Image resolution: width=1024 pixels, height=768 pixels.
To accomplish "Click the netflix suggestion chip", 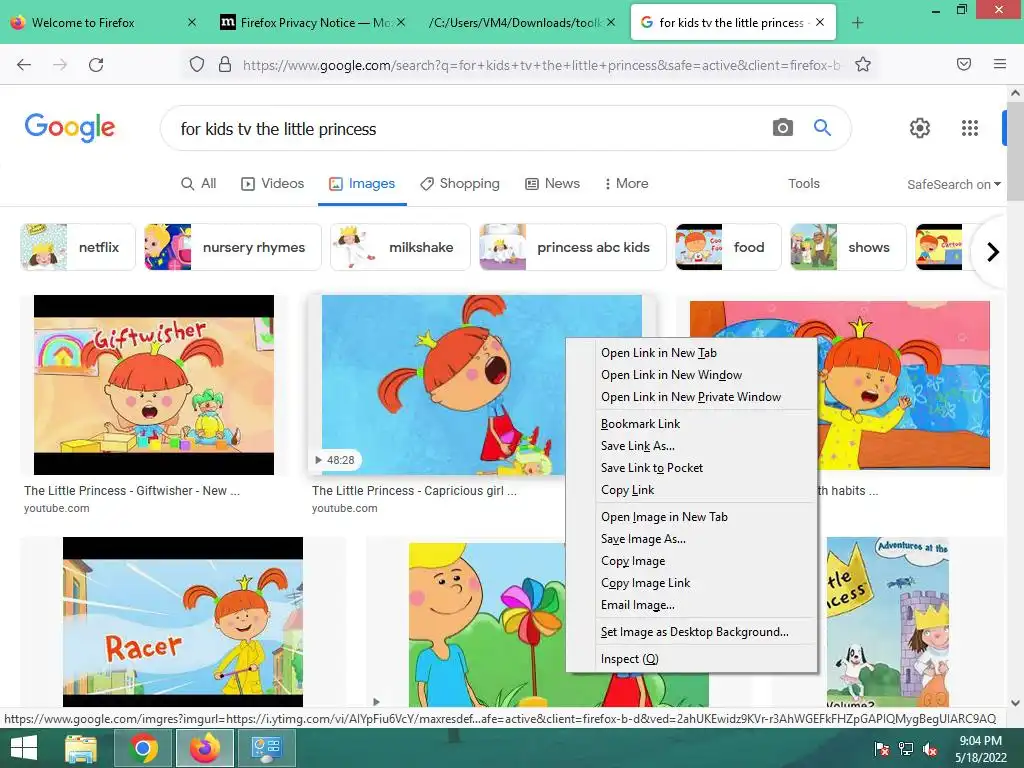I will [78, 247].
